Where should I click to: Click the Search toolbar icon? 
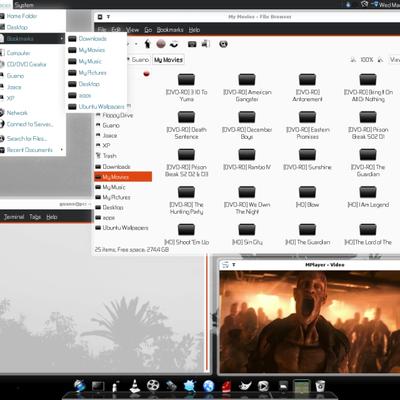tap(223, 44)
